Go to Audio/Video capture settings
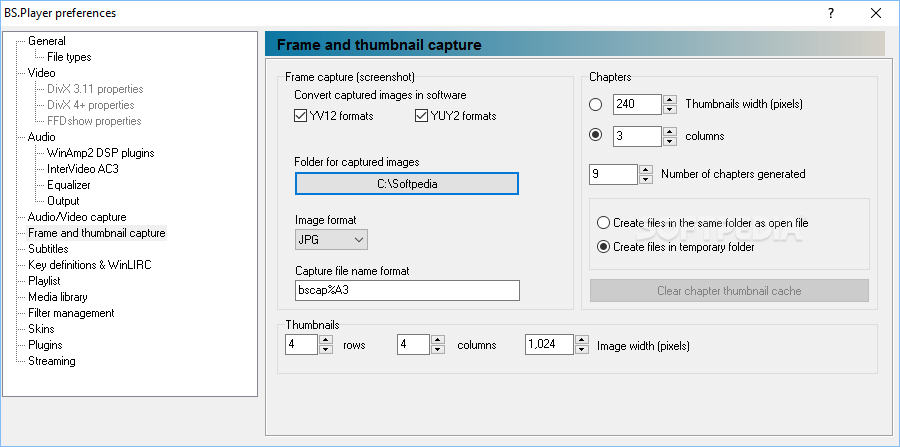Viewport: 900px width, 447px height. click(x=77, y=217)
